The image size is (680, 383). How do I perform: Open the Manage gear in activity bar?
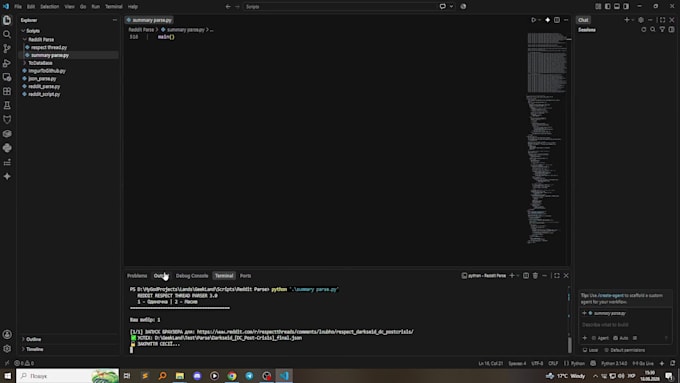point(7,349)
